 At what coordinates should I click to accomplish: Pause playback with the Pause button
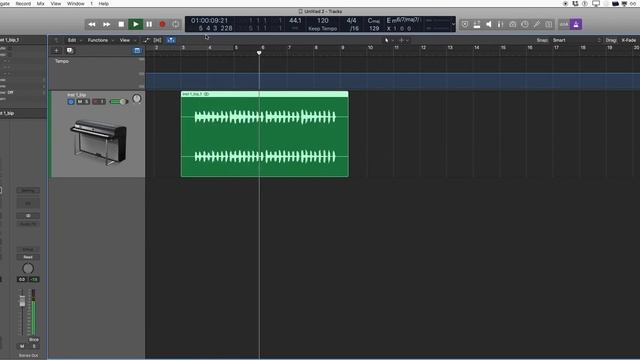click(x=149, y=24)
